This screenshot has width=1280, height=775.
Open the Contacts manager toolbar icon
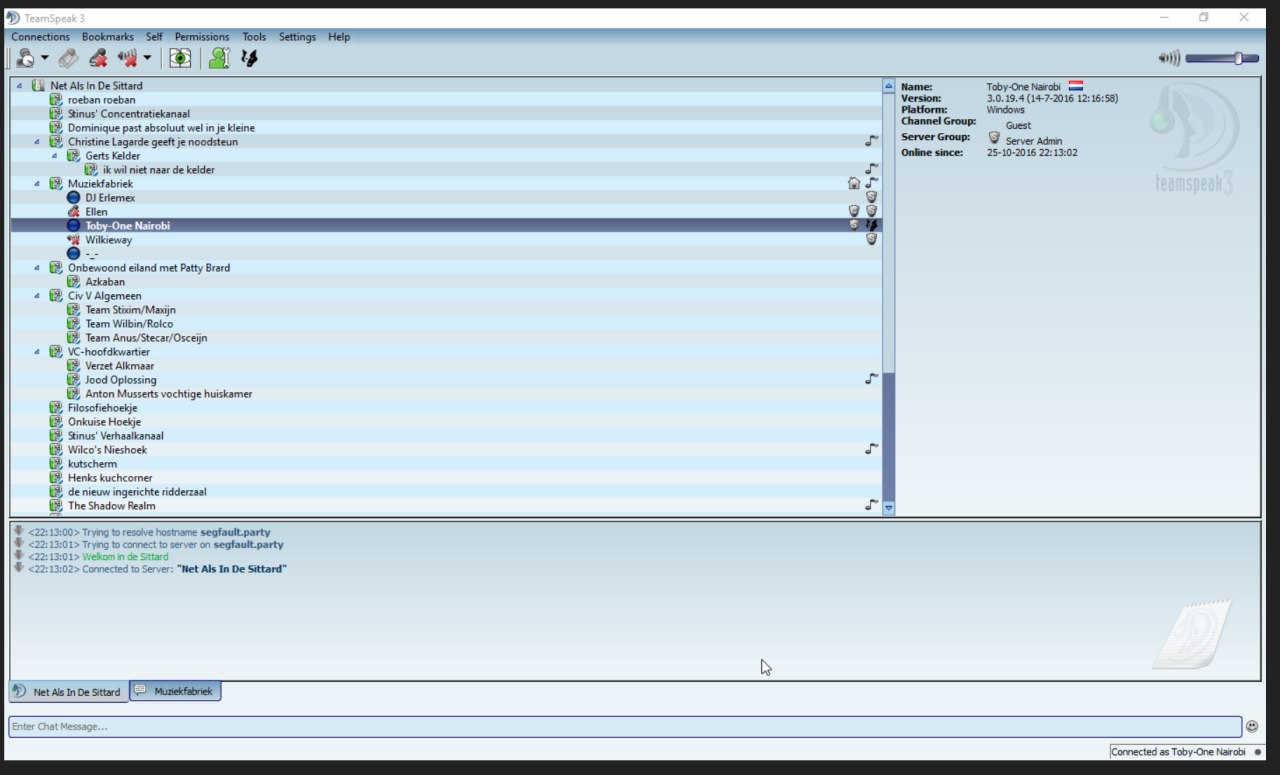coord(219,58)
